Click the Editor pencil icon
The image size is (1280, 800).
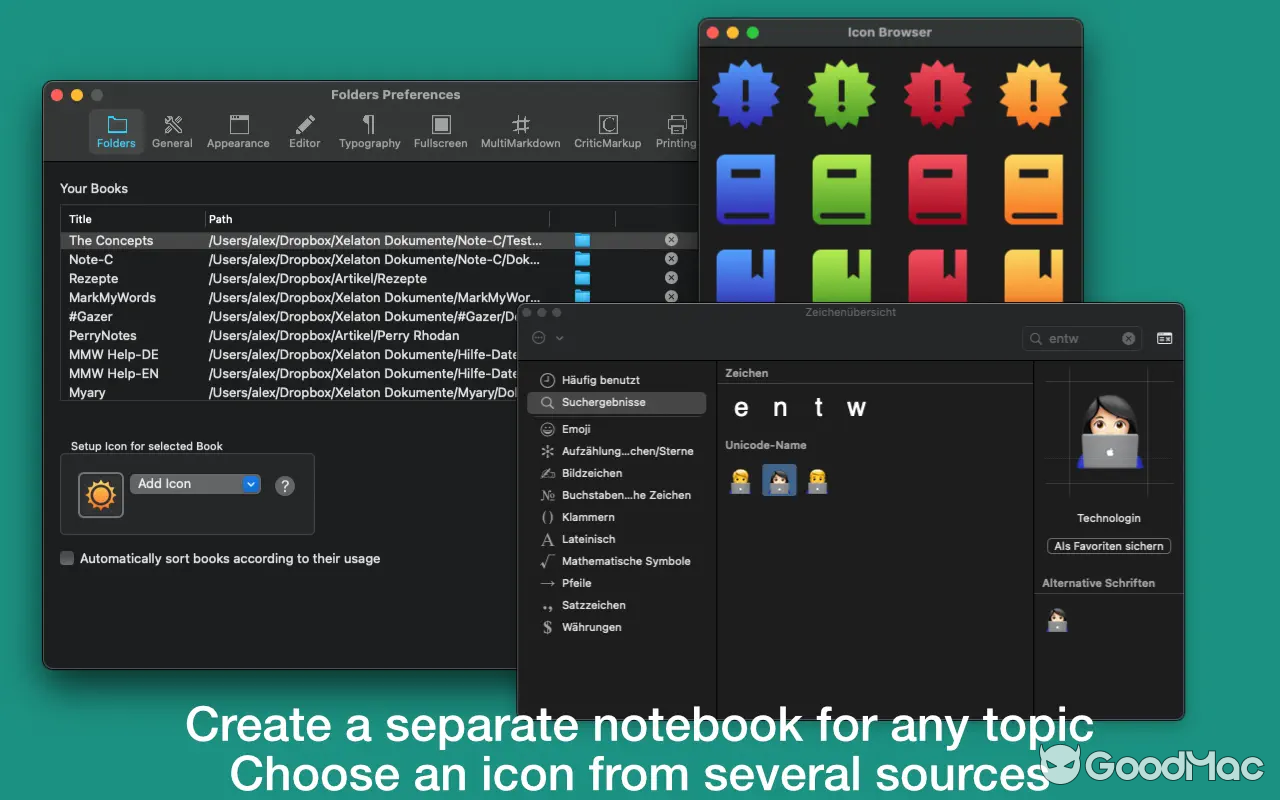point(305,131)
